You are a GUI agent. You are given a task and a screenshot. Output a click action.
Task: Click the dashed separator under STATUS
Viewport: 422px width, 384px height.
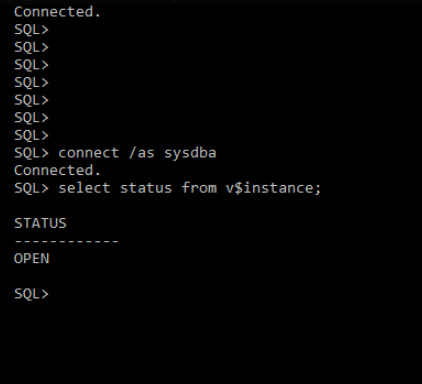pos(66,241)
